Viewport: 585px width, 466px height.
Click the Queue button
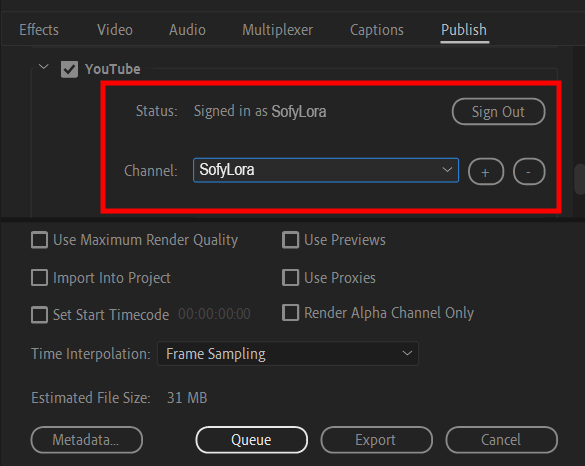251,440
